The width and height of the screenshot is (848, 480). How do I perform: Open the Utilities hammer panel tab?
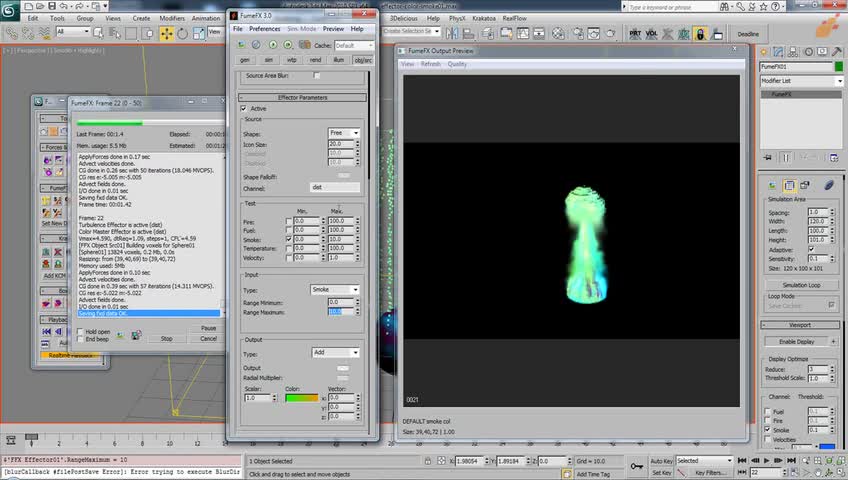click(837, 52)
